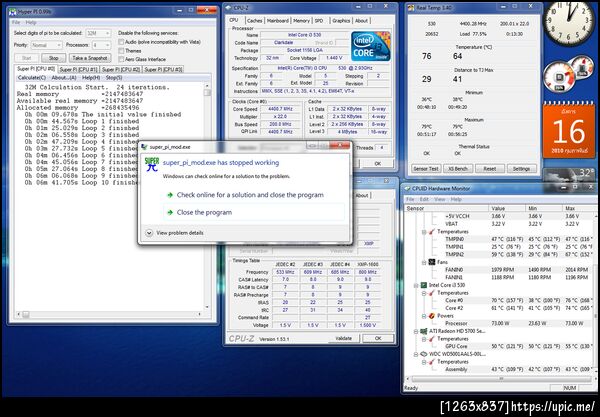Switch to Super PI [CPU #3] tab
Viewport: 600px width, 417px height.
click(163, 69)
